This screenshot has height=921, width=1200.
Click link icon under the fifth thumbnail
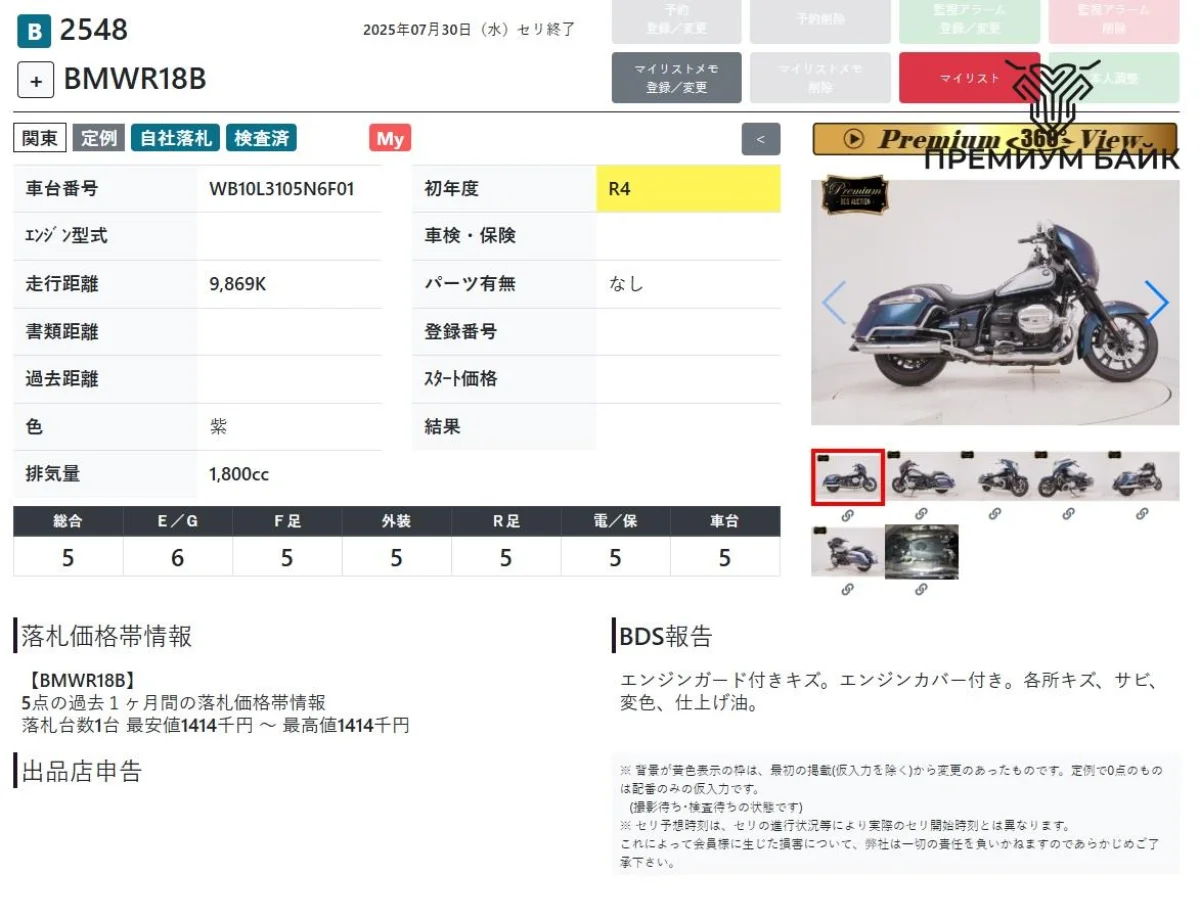[x=1142, y=514]
